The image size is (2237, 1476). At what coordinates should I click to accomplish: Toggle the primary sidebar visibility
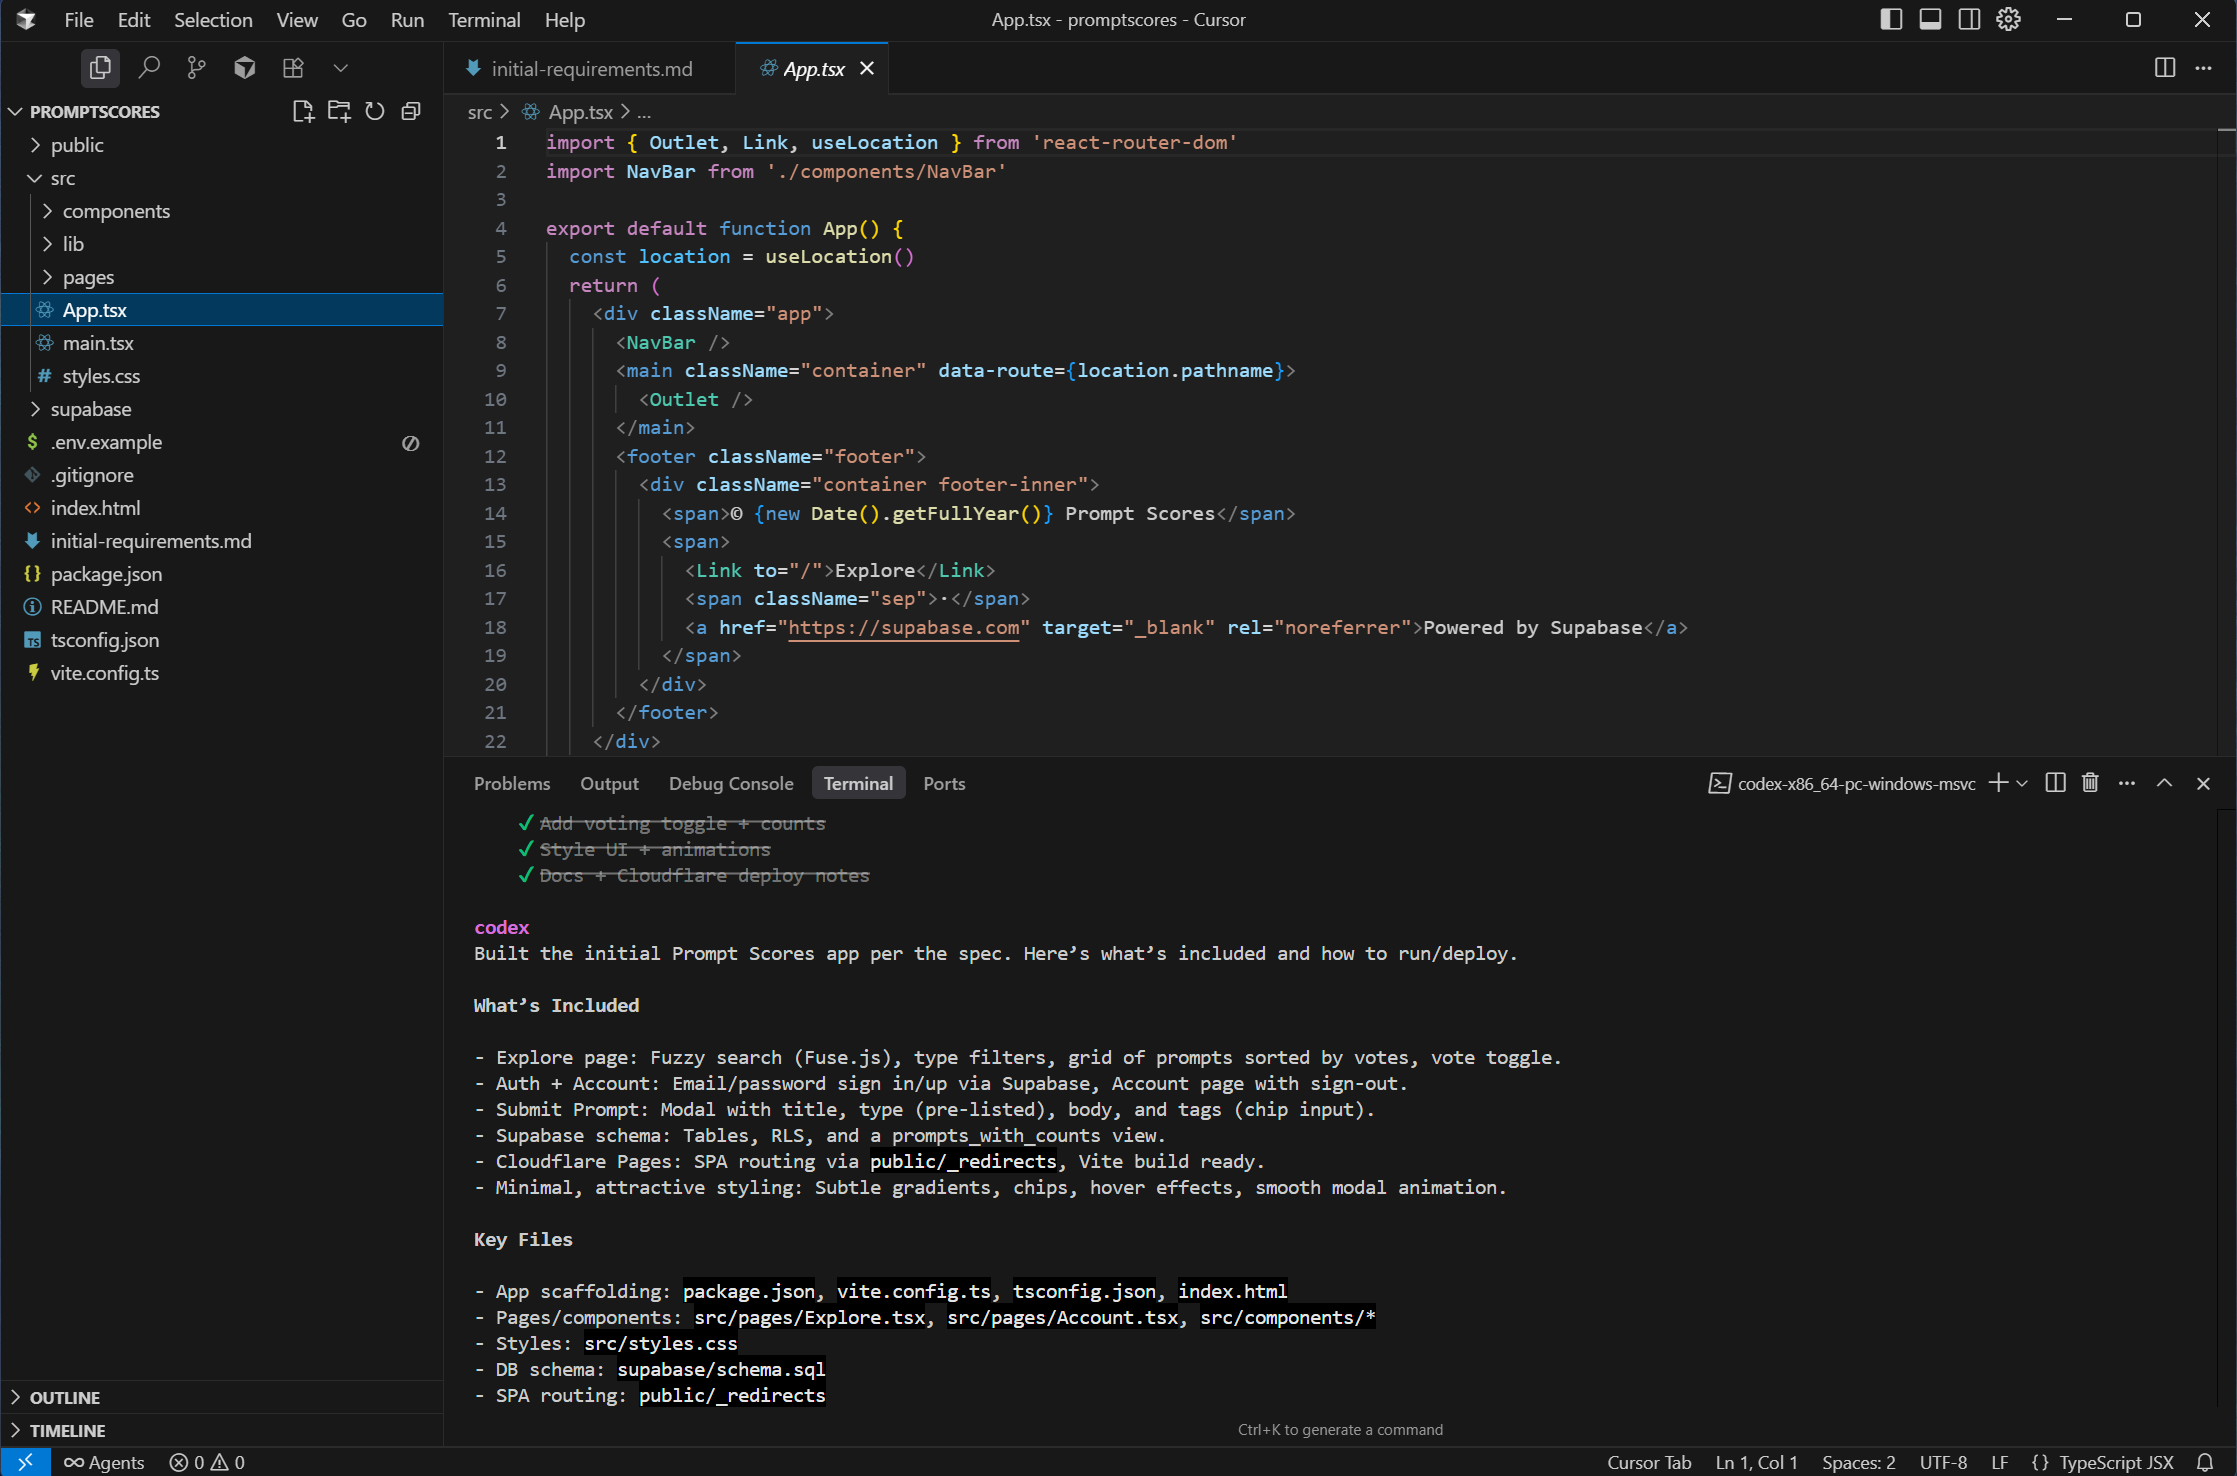(x=1890, y=19)
